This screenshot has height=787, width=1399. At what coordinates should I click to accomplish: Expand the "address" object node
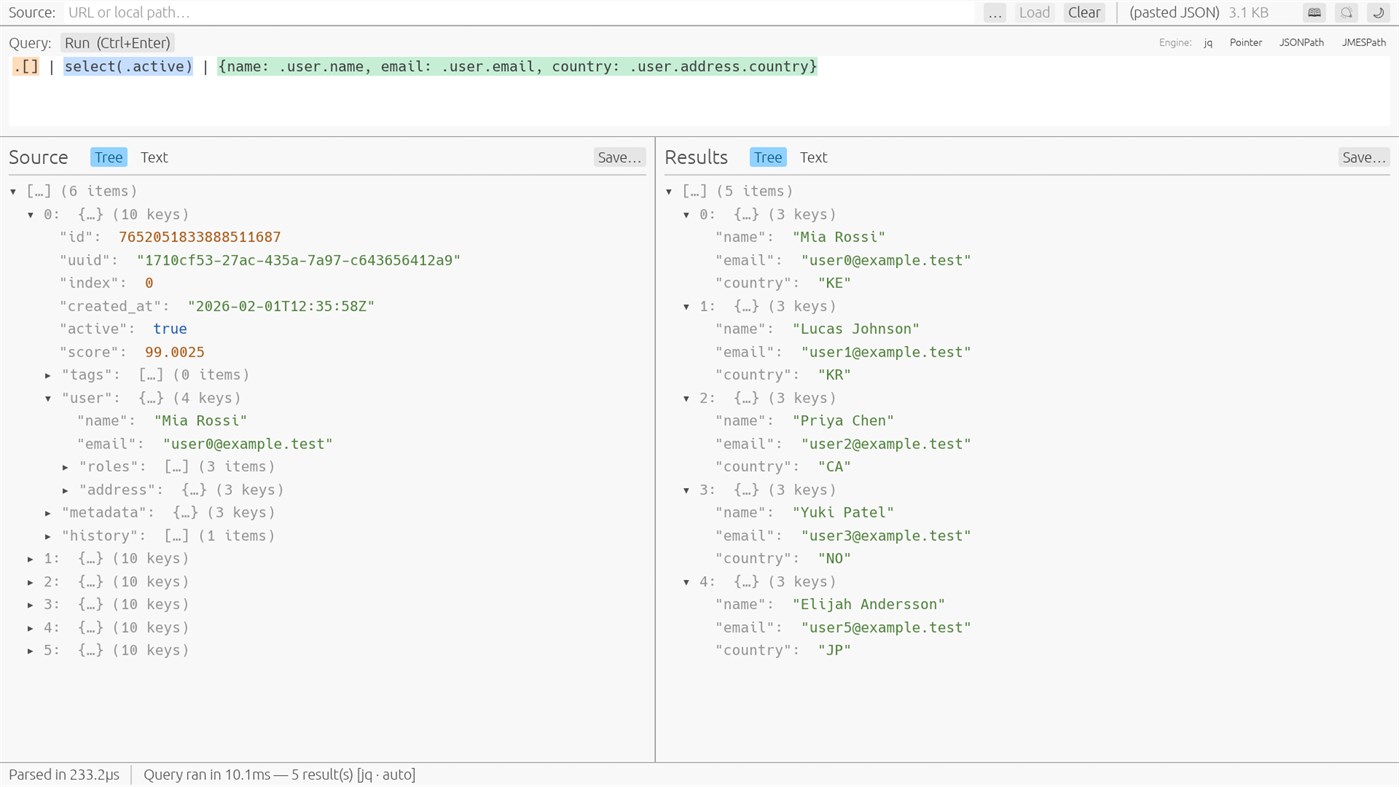point(66,490)
